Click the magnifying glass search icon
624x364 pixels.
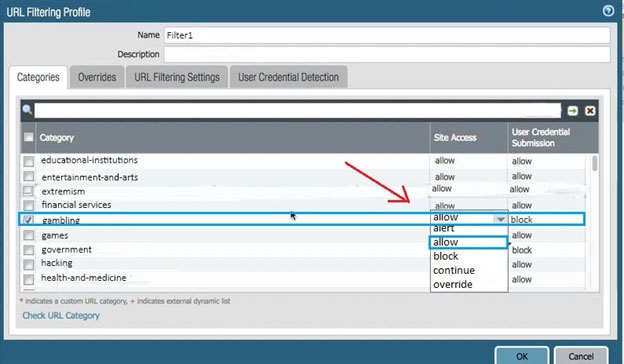pos(27,110)
